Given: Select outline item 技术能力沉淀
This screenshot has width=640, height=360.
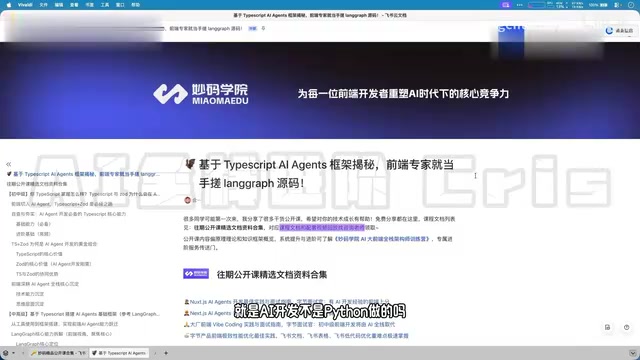Looking at the screenshot, I should [x=30, y=294].
